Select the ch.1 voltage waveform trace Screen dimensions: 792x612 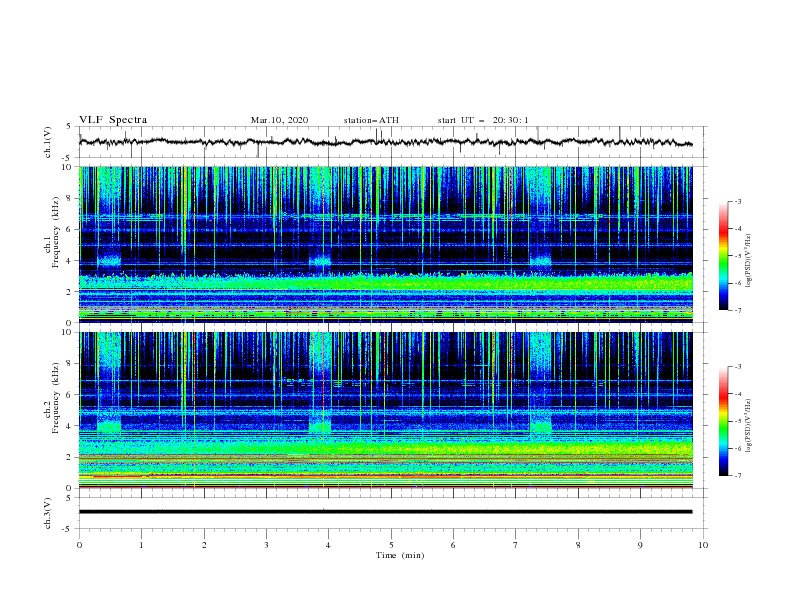[x=385, y=142]
